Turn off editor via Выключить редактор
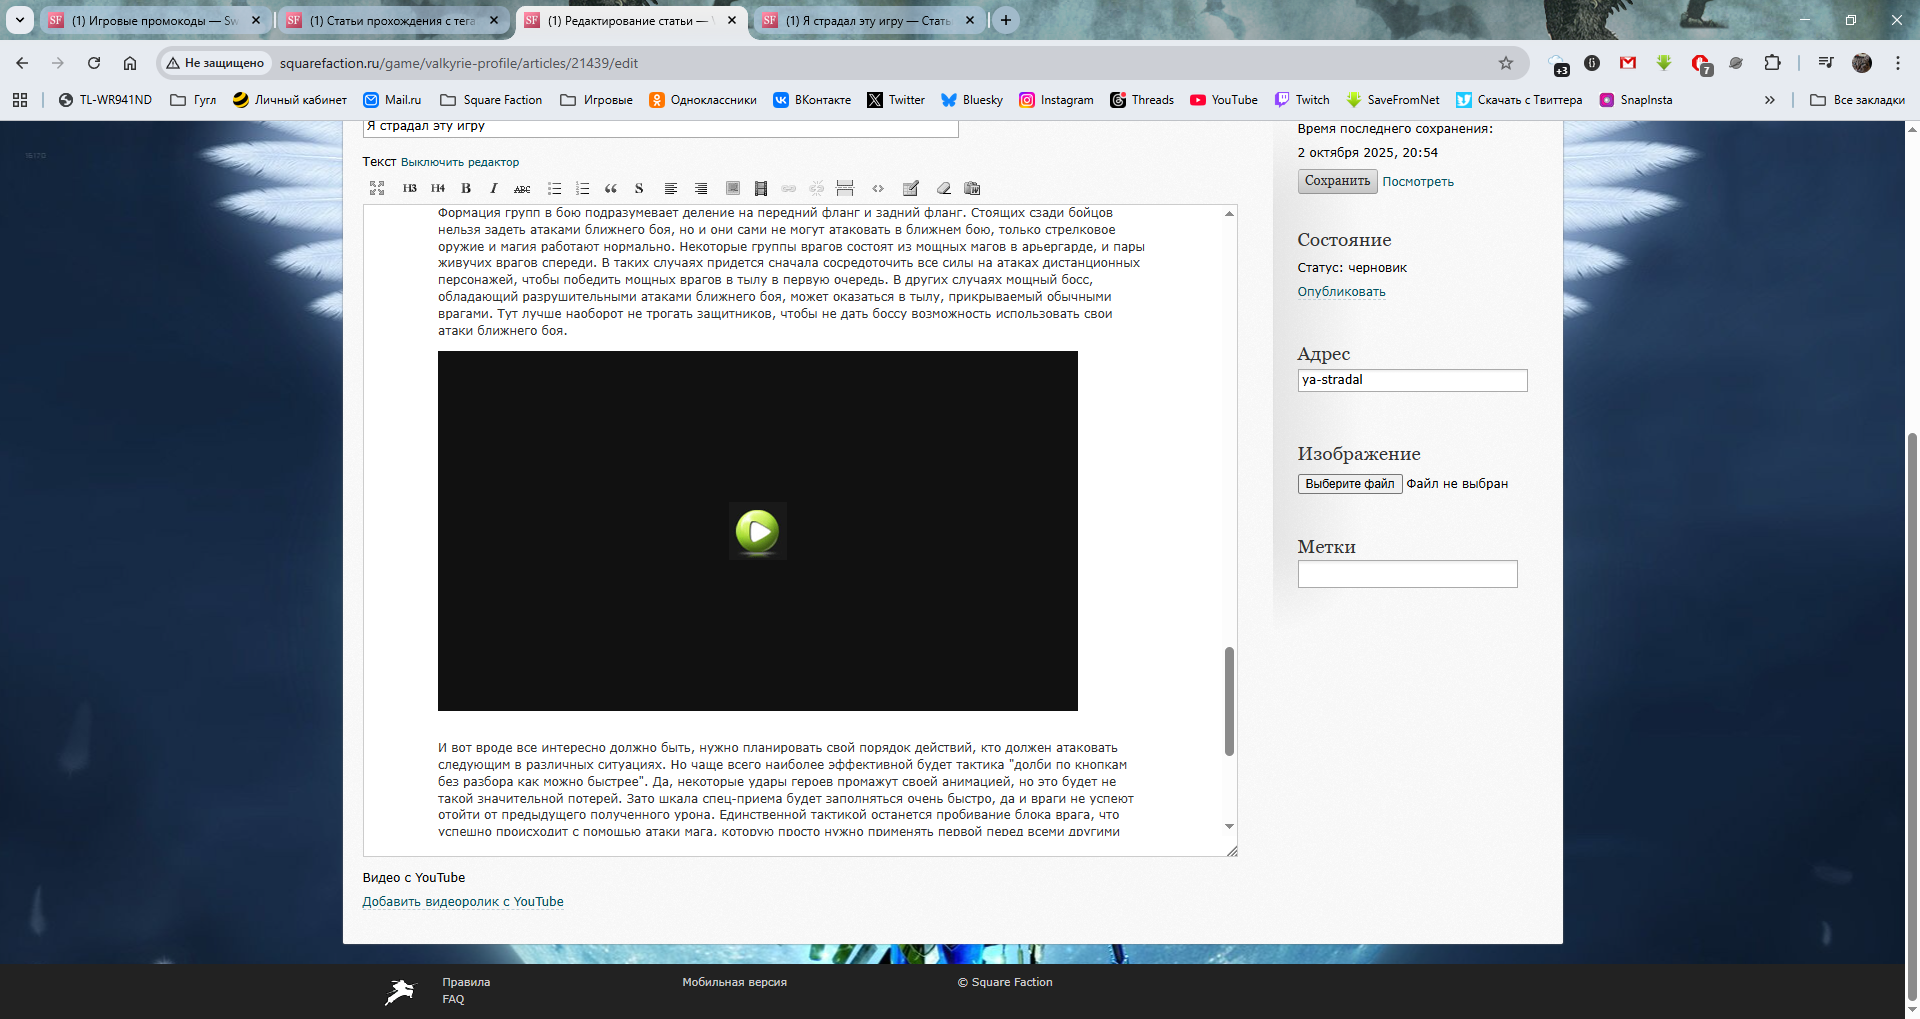 (x=460, y=162)
